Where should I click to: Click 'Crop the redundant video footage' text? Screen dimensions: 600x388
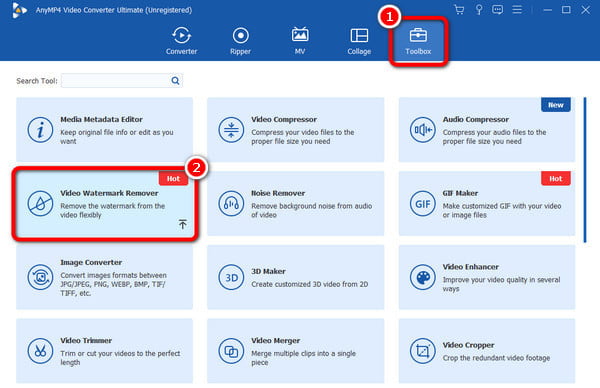coord(496,358)
